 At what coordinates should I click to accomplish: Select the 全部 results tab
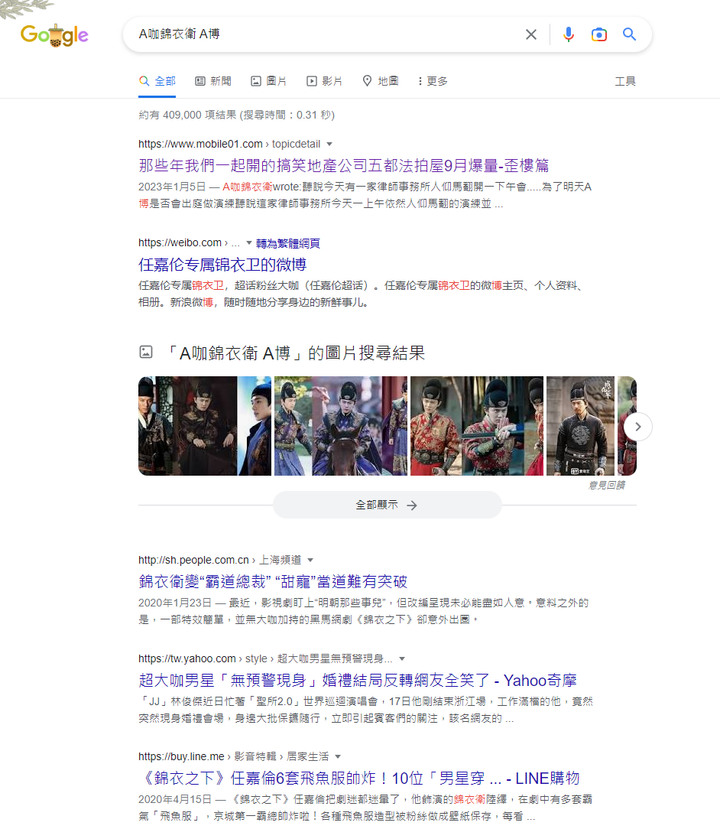157,81
